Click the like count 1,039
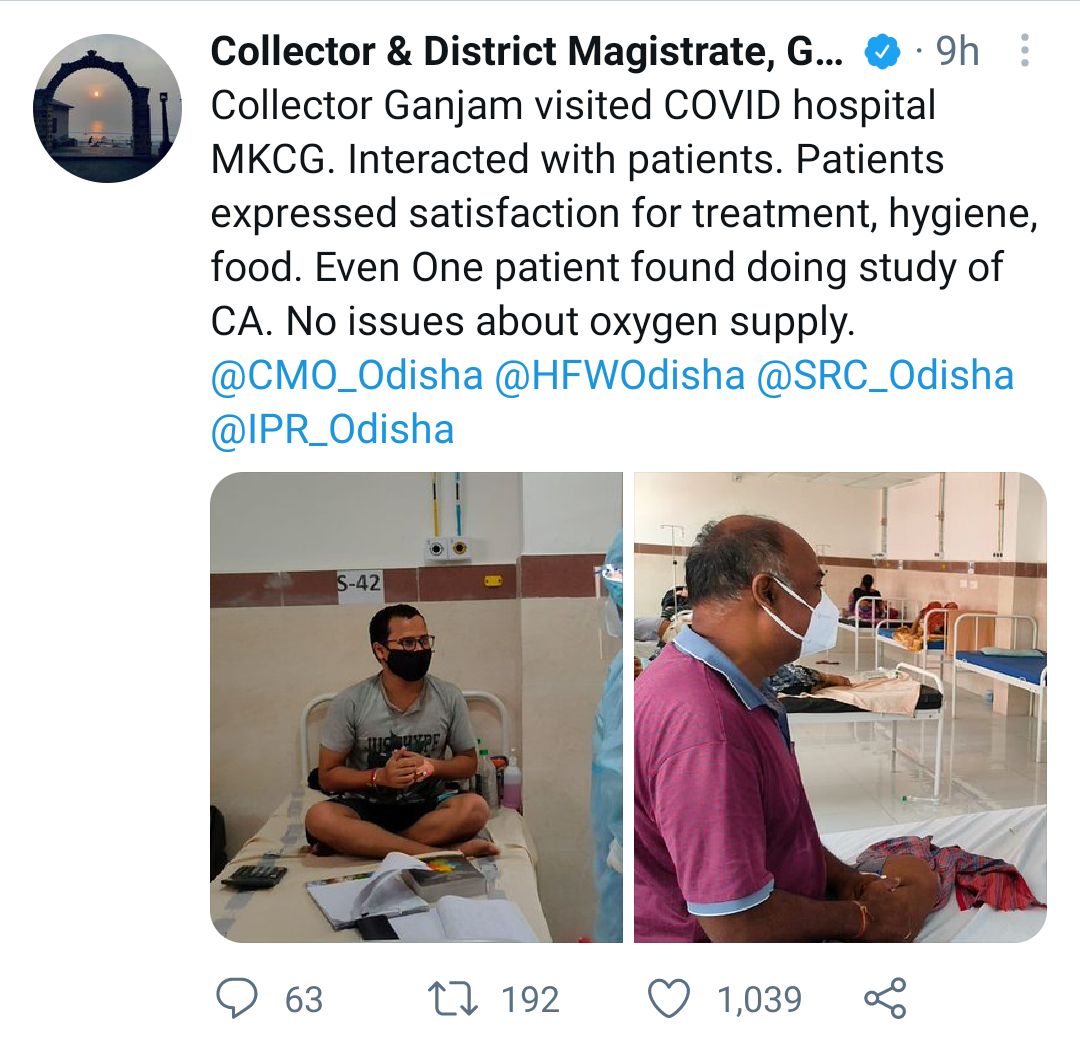Viewport: 1080px width, 1040px height. [760, 999]
